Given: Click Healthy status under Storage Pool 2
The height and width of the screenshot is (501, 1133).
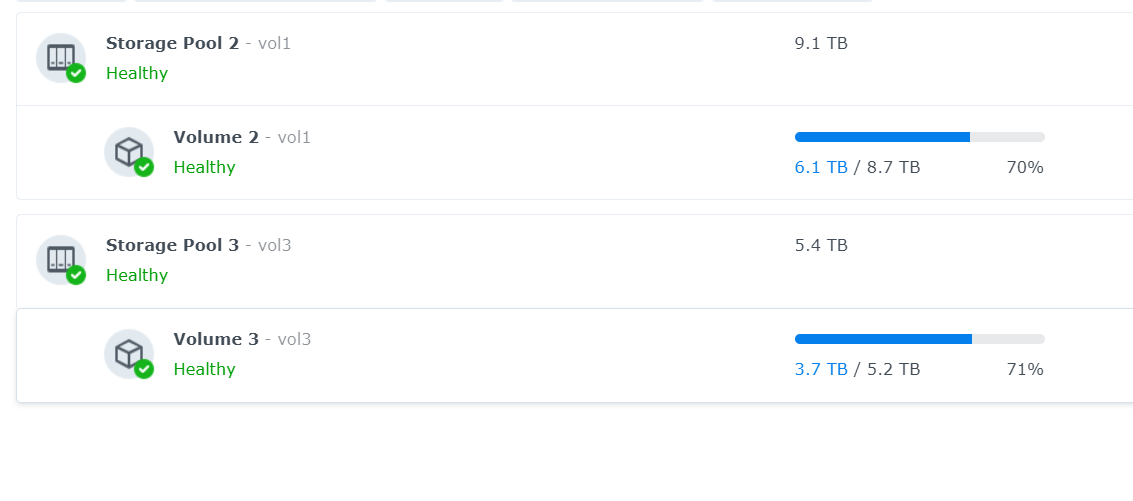Looking at the screenshot, I should click(x=137, y=73).
